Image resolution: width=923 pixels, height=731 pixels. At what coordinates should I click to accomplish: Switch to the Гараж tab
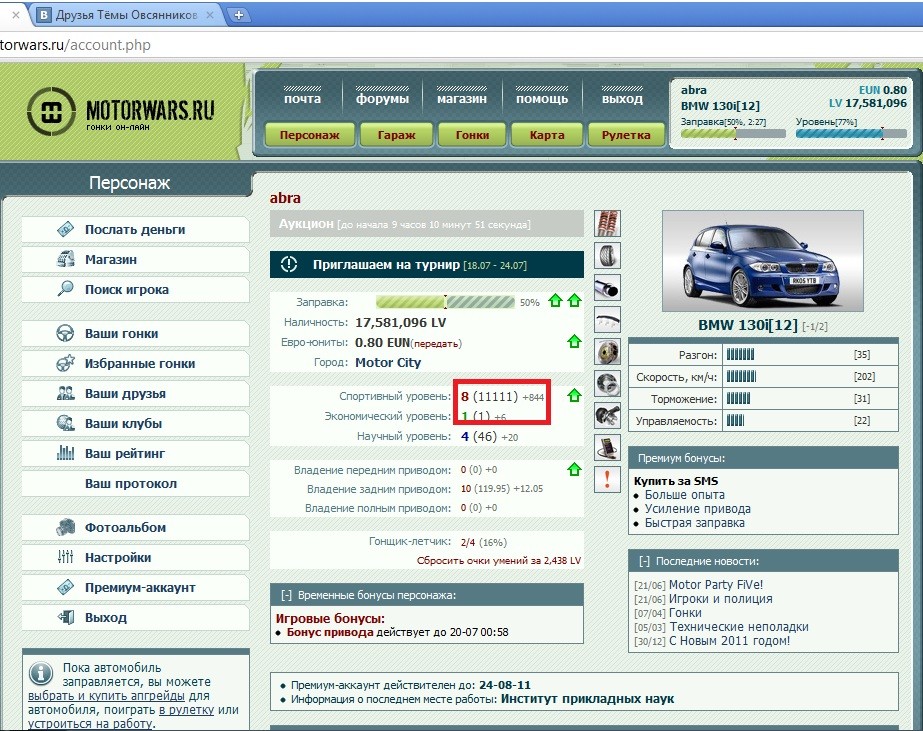pyautogui.click(x=396, y=135)
